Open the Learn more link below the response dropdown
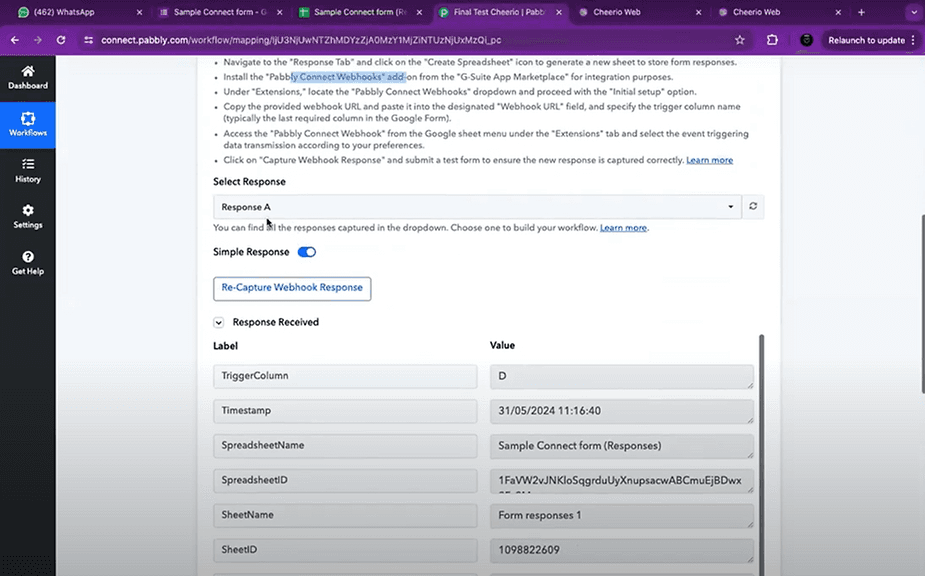Viewport: 925px width, 576px height. point(624,228)
